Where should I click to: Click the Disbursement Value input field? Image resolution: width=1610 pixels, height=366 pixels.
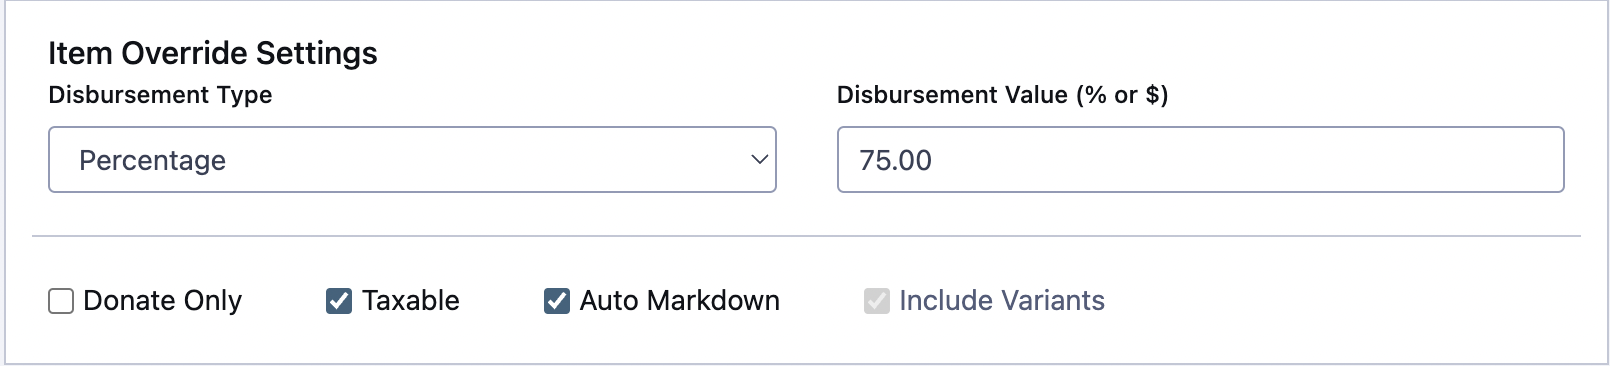[1200, 159]
